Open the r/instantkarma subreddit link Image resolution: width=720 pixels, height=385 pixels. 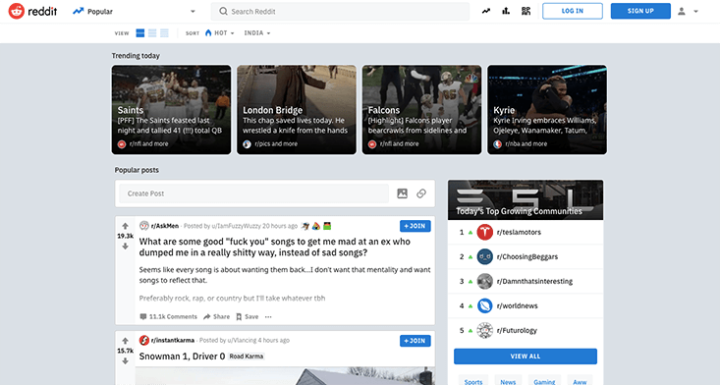pos(173,340)
